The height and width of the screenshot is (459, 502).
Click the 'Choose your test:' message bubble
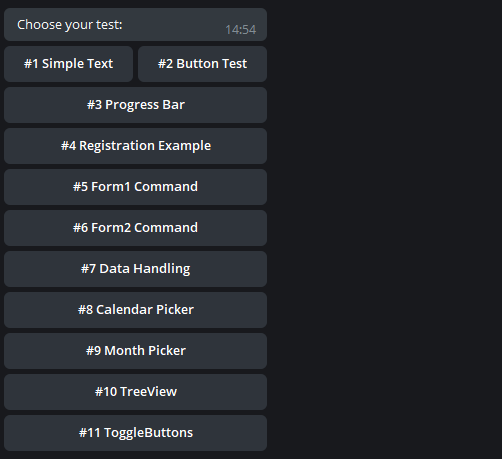pos(135,25)
